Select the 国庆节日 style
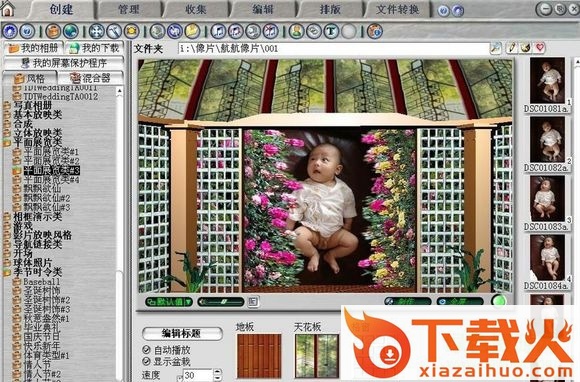The height and width of the screenshot is (382, 580). click(x=41, y=337)
